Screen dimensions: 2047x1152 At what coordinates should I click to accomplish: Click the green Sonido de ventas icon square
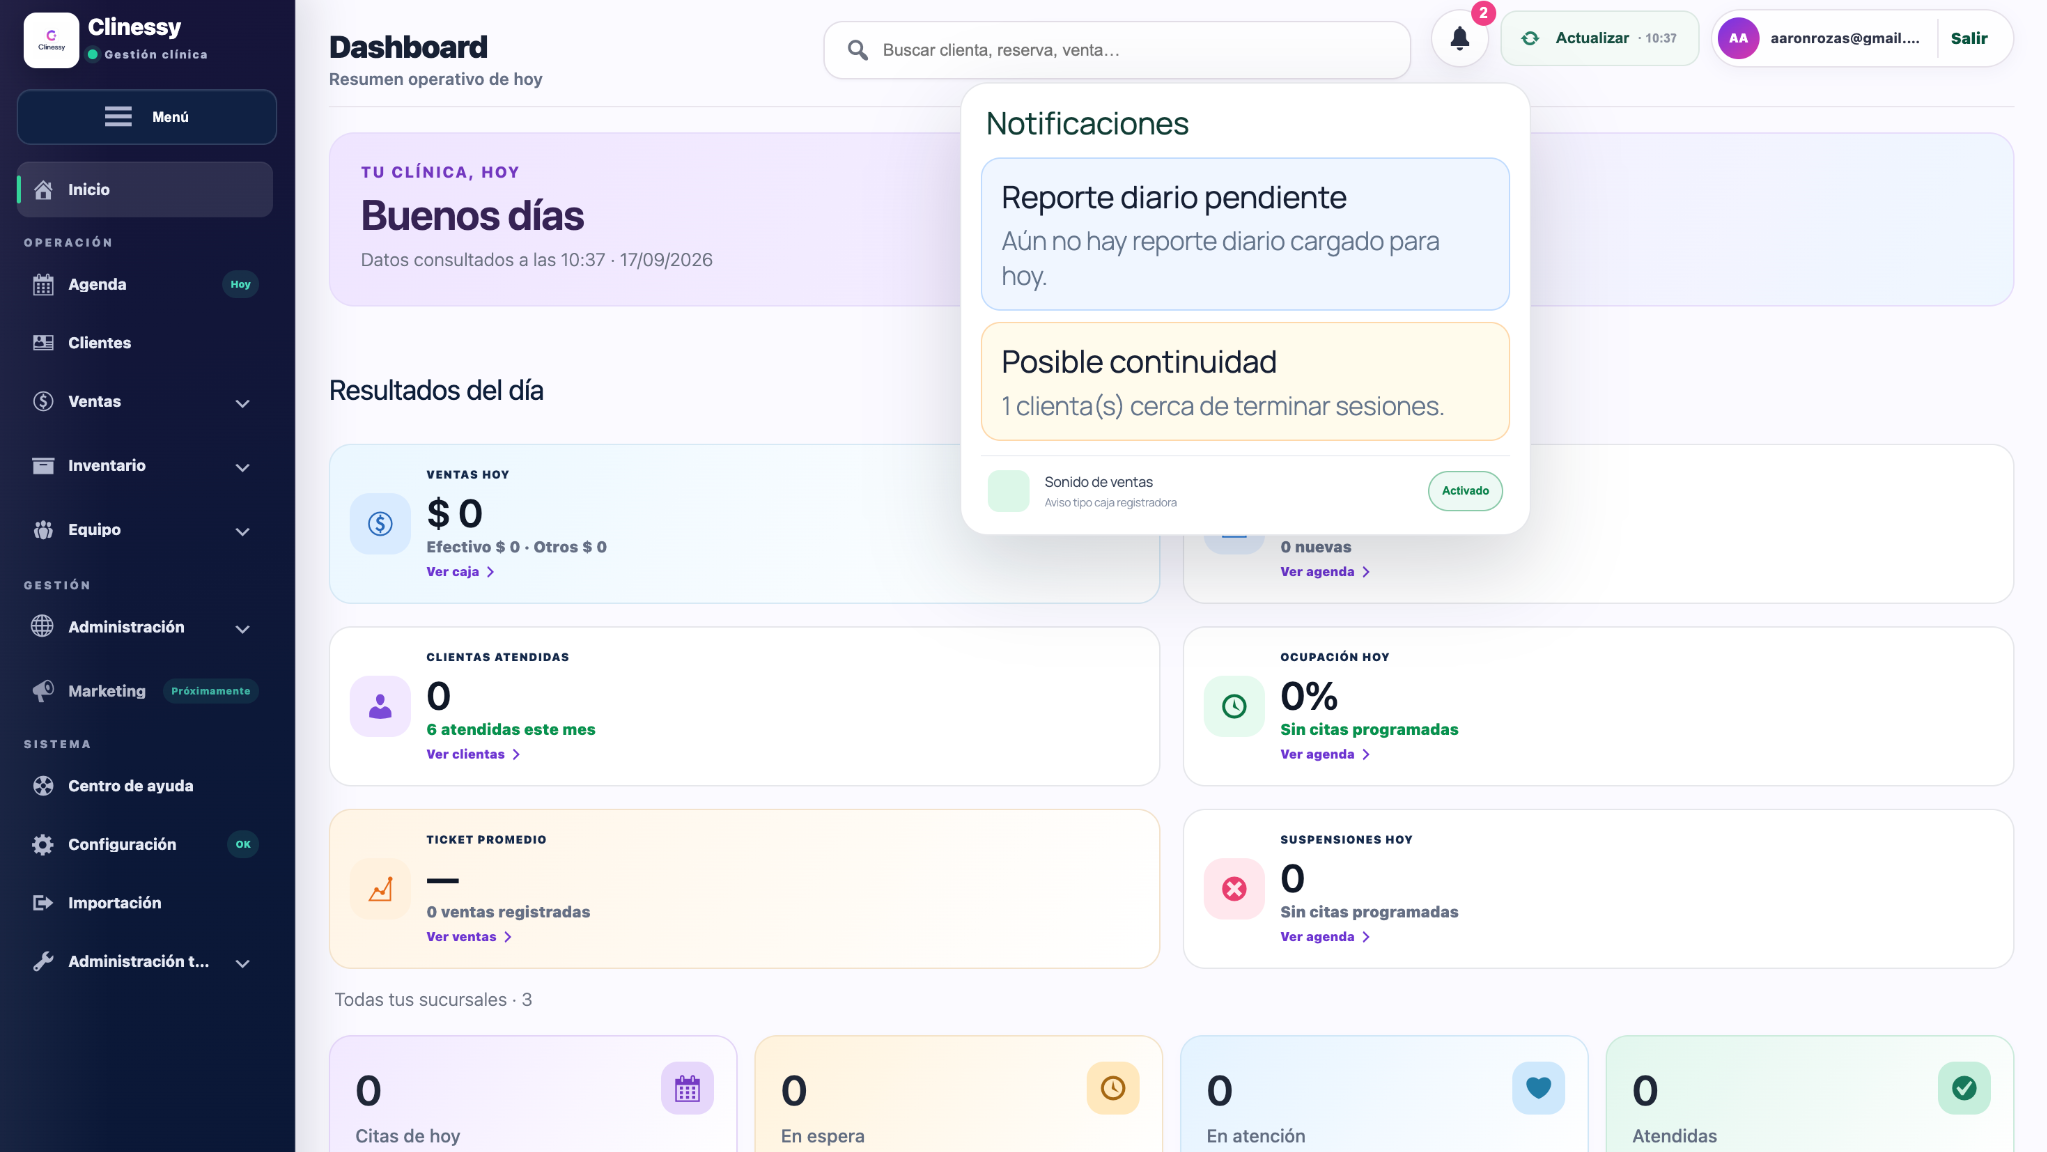(1008, 491)
